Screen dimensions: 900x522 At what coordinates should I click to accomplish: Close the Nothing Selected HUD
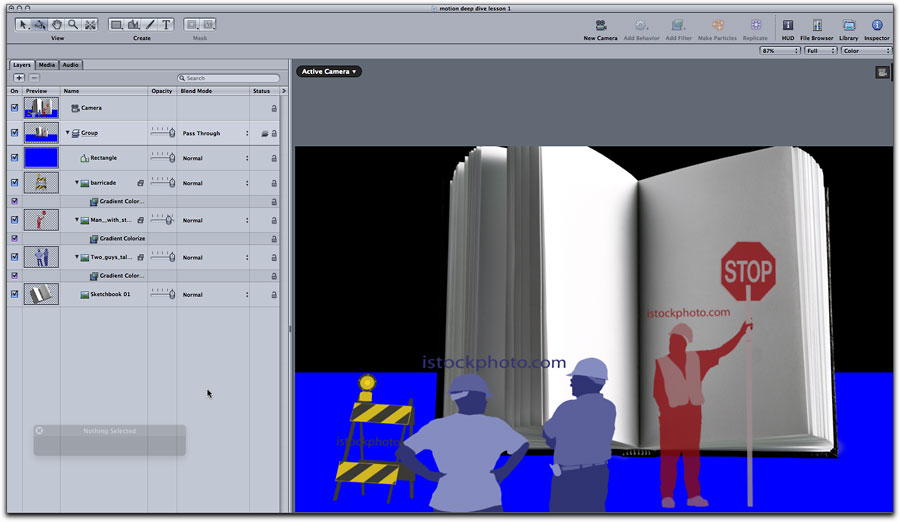click(39, 430)
